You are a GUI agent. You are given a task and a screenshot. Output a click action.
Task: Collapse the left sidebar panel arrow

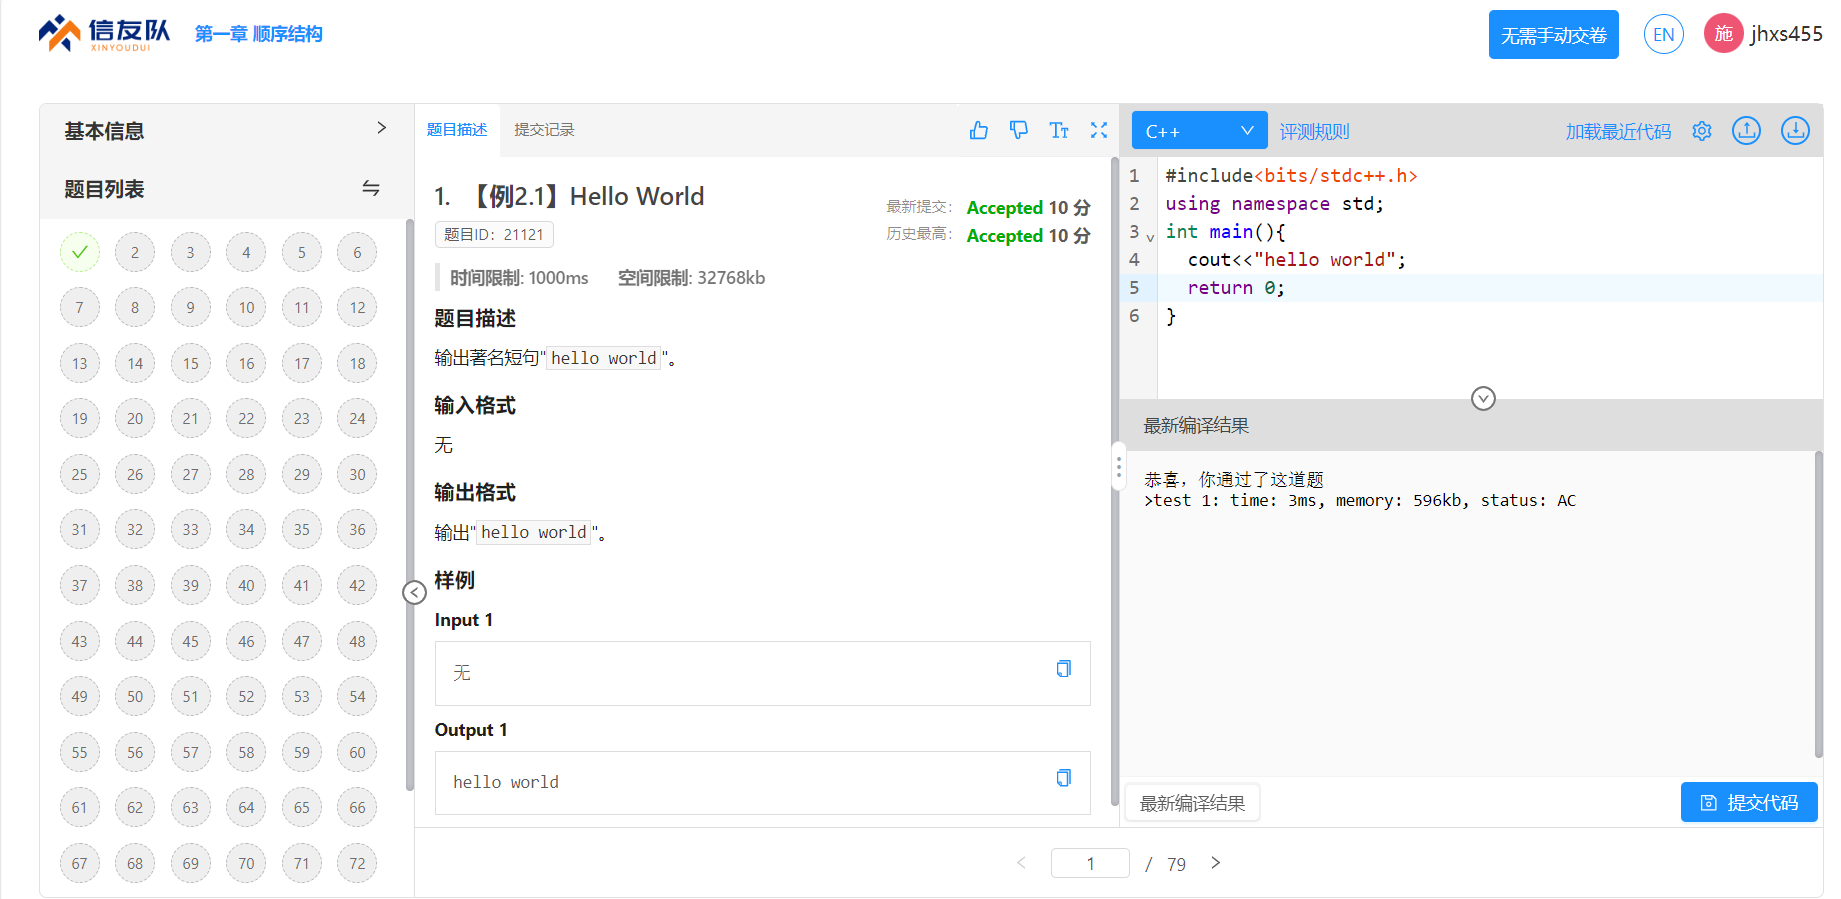point(414,593)
